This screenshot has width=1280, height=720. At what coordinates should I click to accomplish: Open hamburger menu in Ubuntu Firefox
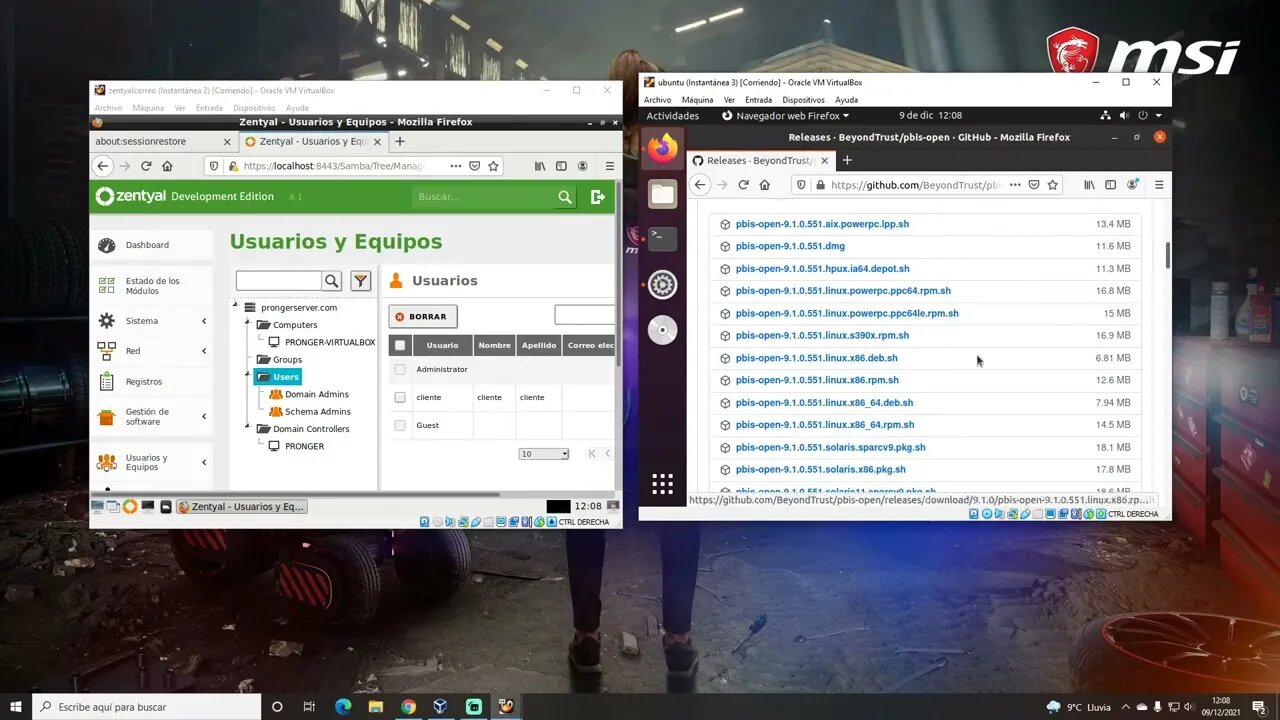point(1159,185)
